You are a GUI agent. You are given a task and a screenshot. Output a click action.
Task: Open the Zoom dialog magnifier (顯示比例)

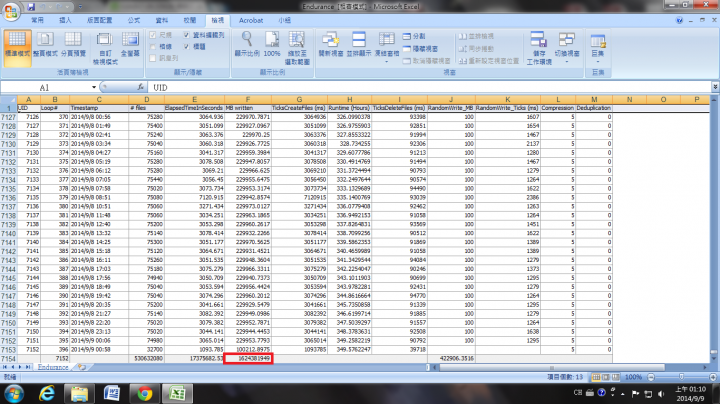coord(247,45)
